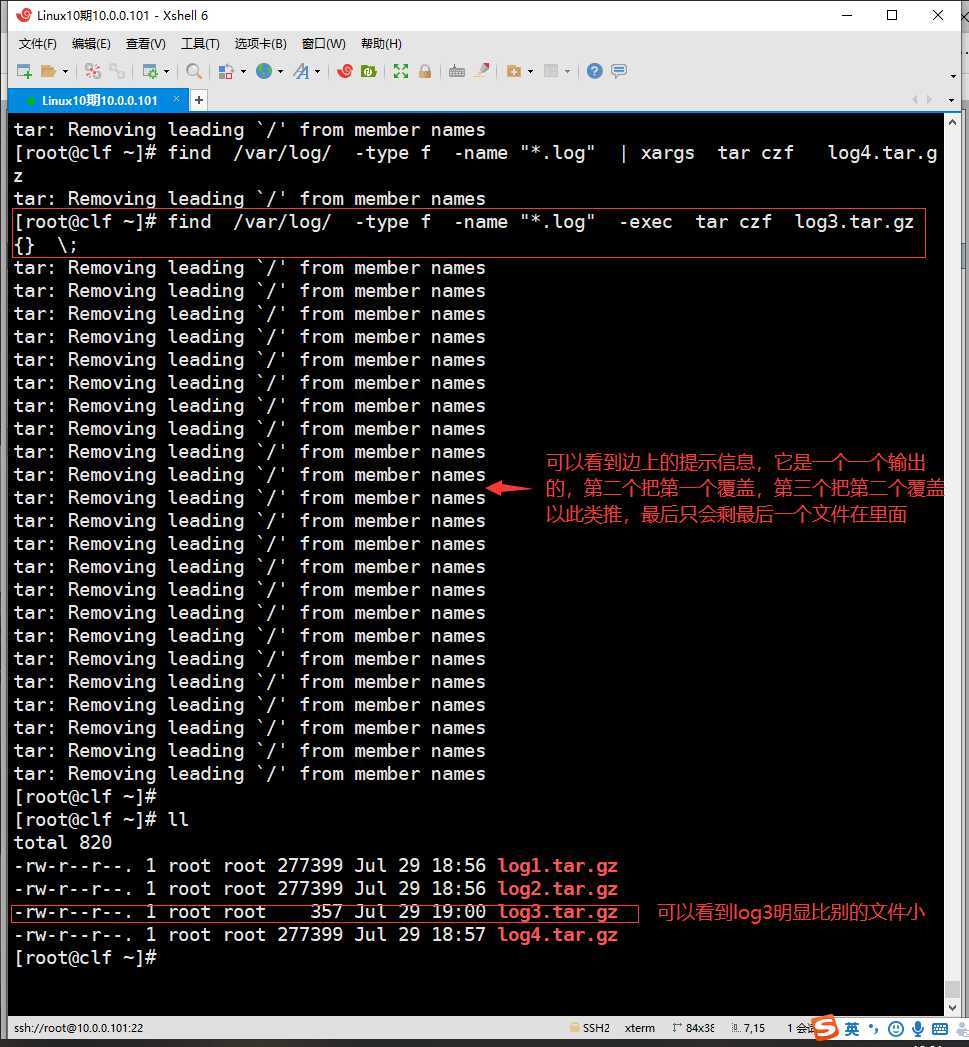
Task: Click the gray layout toolbar icon
Action: pos(551,71)
